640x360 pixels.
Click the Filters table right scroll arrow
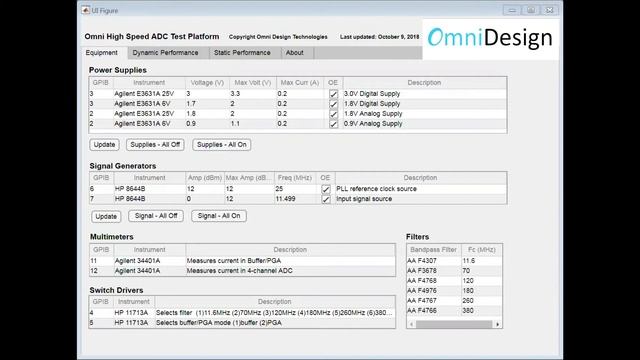pyautogui.click(x=498, y=324)
